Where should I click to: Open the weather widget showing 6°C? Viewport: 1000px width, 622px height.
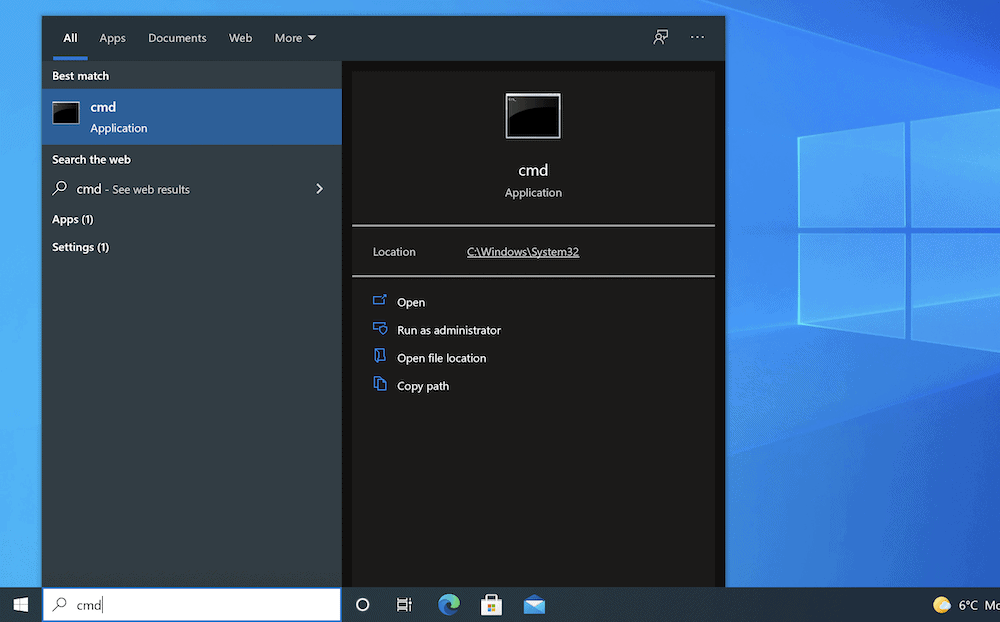tap(966, 605)
